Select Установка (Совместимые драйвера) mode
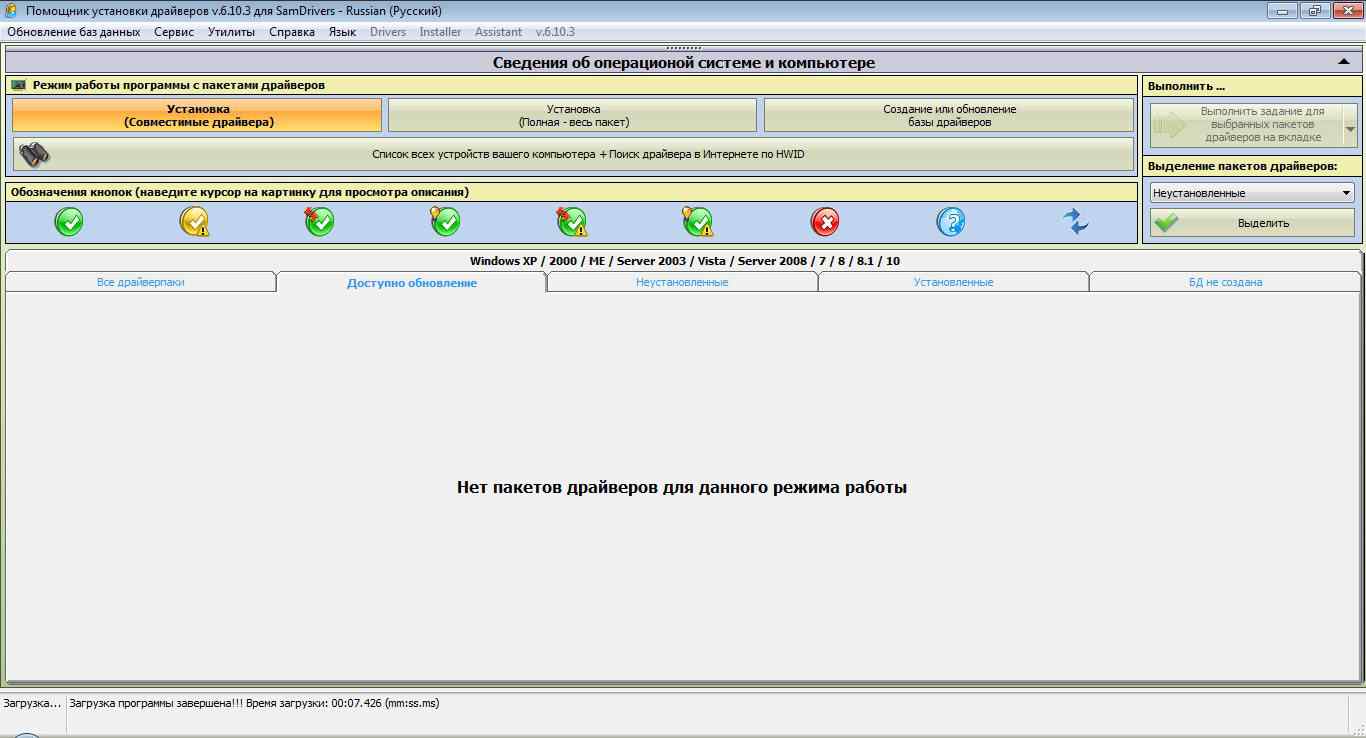This screenshot has height=738, width=1366. (x=197, y=115)
